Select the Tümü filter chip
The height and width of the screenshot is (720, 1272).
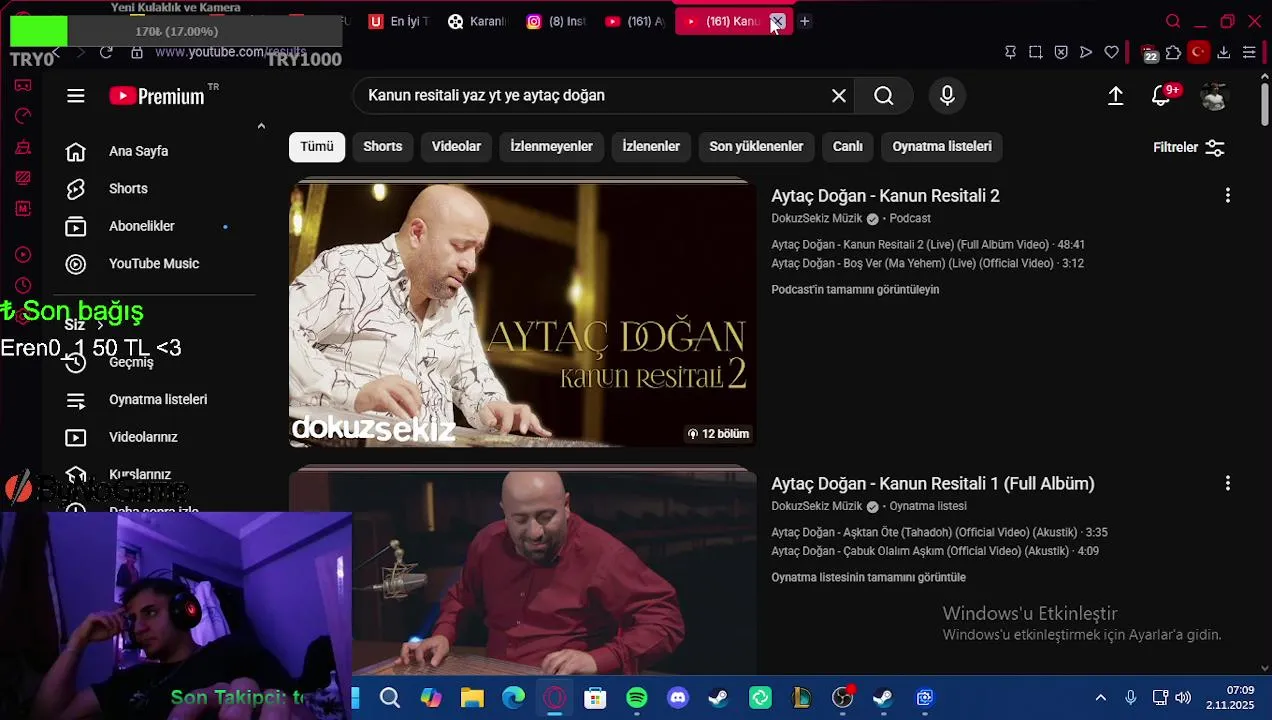(x=317, y=147)
